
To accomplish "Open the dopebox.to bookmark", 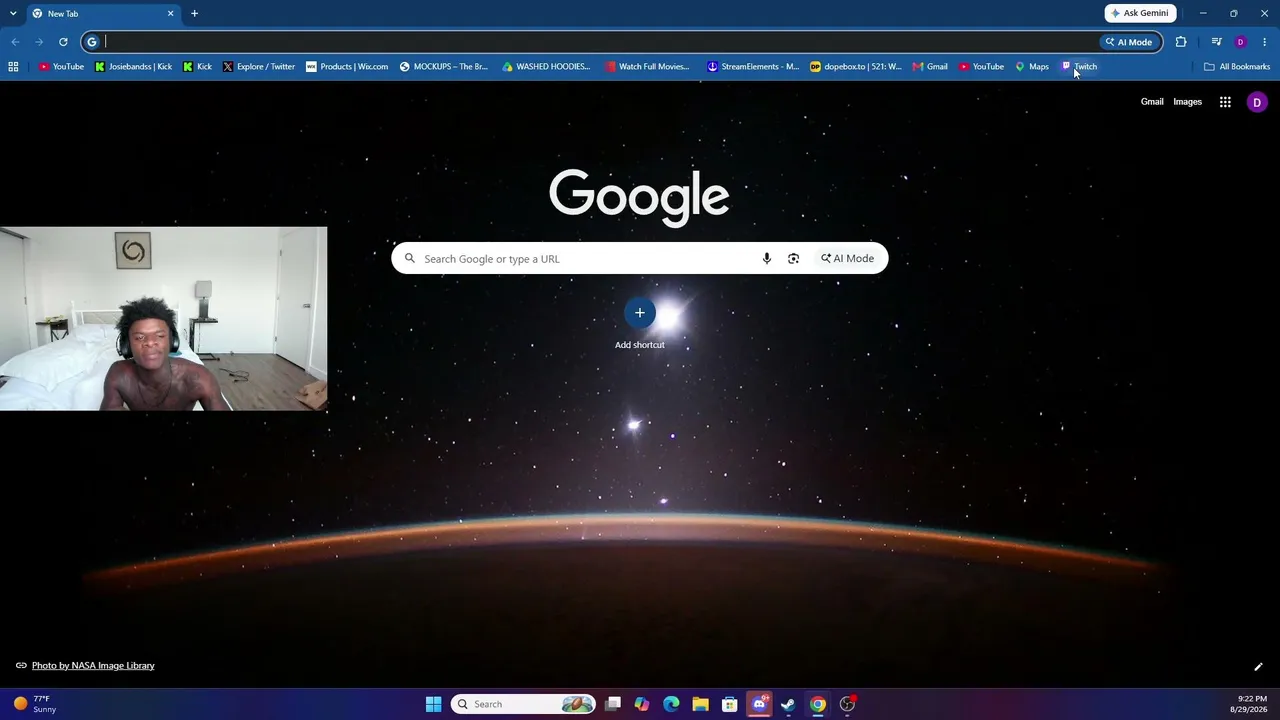I will (856, 67).
